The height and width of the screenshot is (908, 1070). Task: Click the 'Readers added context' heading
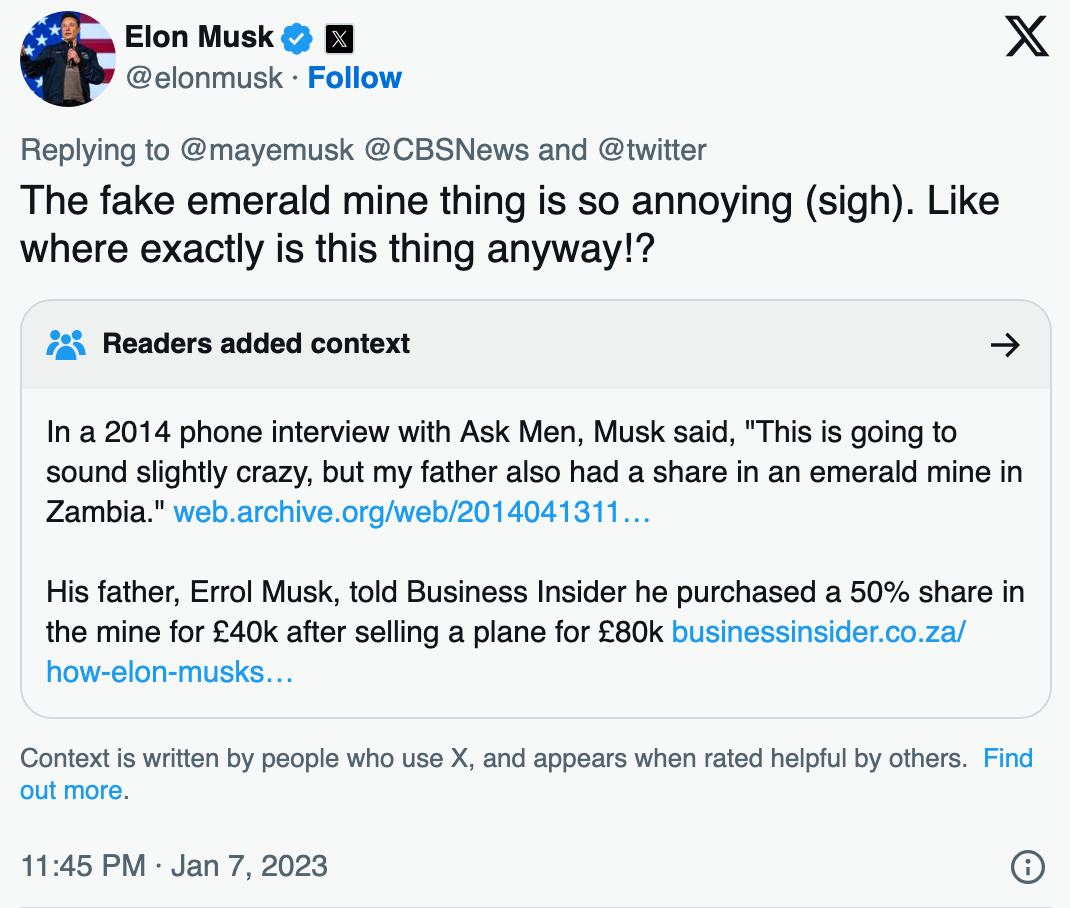pos(256,344)
